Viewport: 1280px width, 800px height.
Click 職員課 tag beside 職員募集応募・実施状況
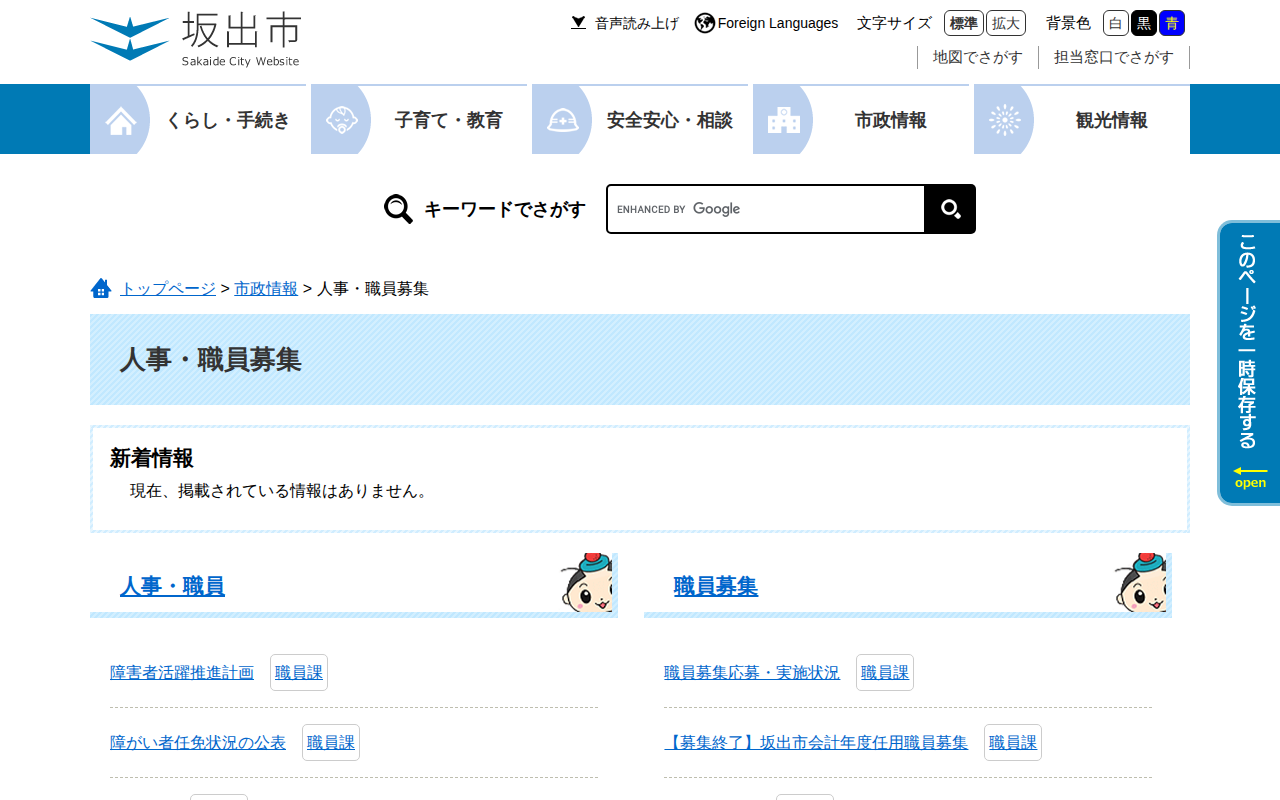click(x=885, y=672)
